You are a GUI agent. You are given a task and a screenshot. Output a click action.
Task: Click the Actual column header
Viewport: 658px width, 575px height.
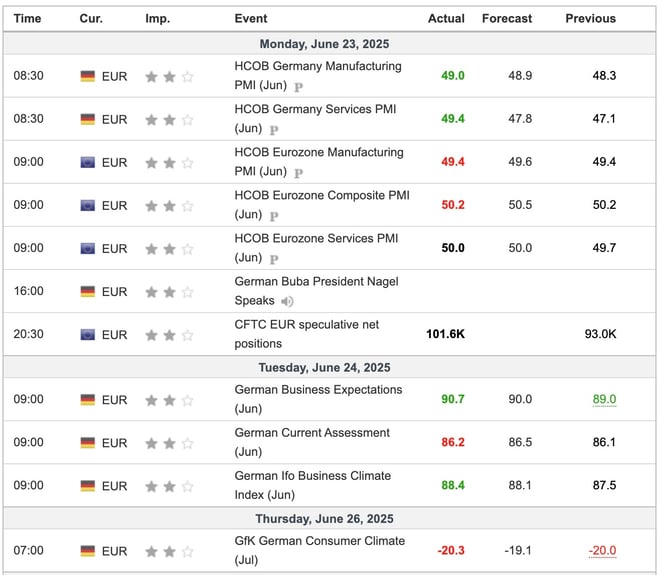pos(446,18)
